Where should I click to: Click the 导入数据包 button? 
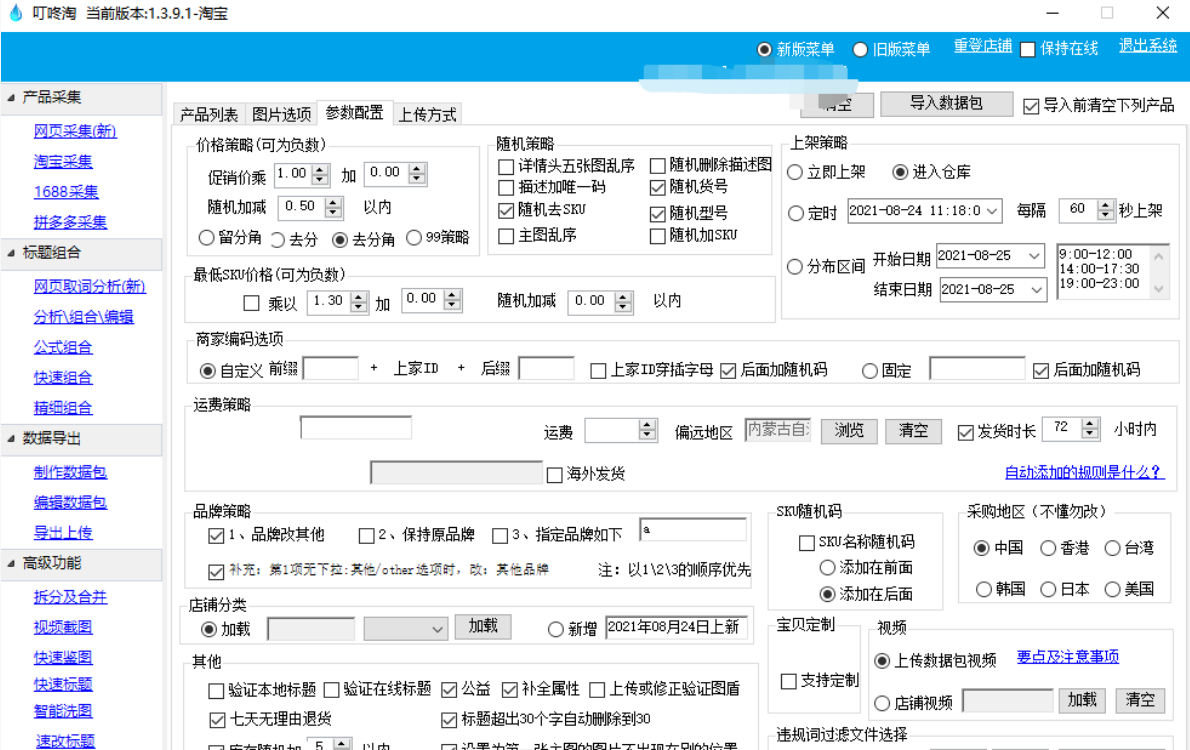946,104
